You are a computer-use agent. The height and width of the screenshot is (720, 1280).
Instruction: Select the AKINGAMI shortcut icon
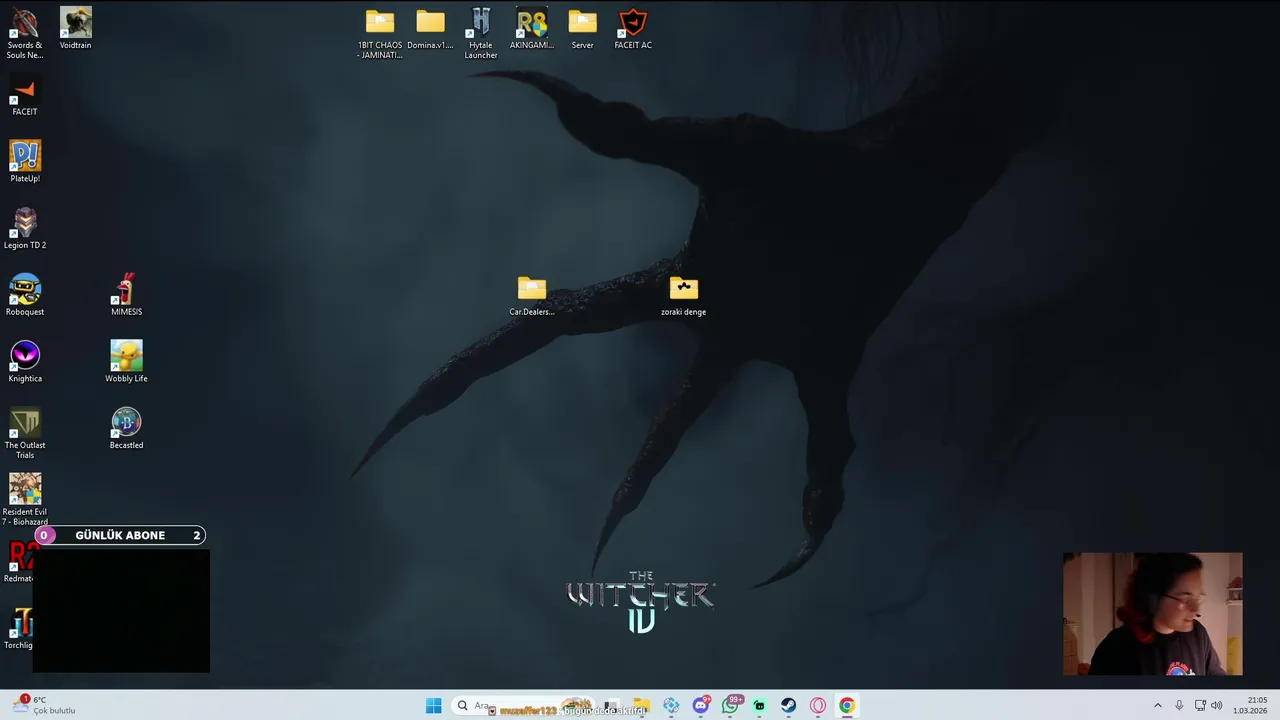point(532,29)
